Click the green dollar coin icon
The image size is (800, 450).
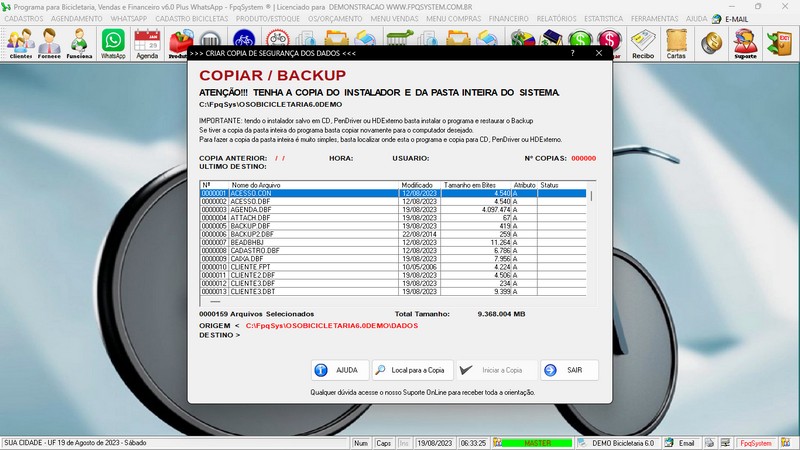pyautogui.click(x=580, y=39)
